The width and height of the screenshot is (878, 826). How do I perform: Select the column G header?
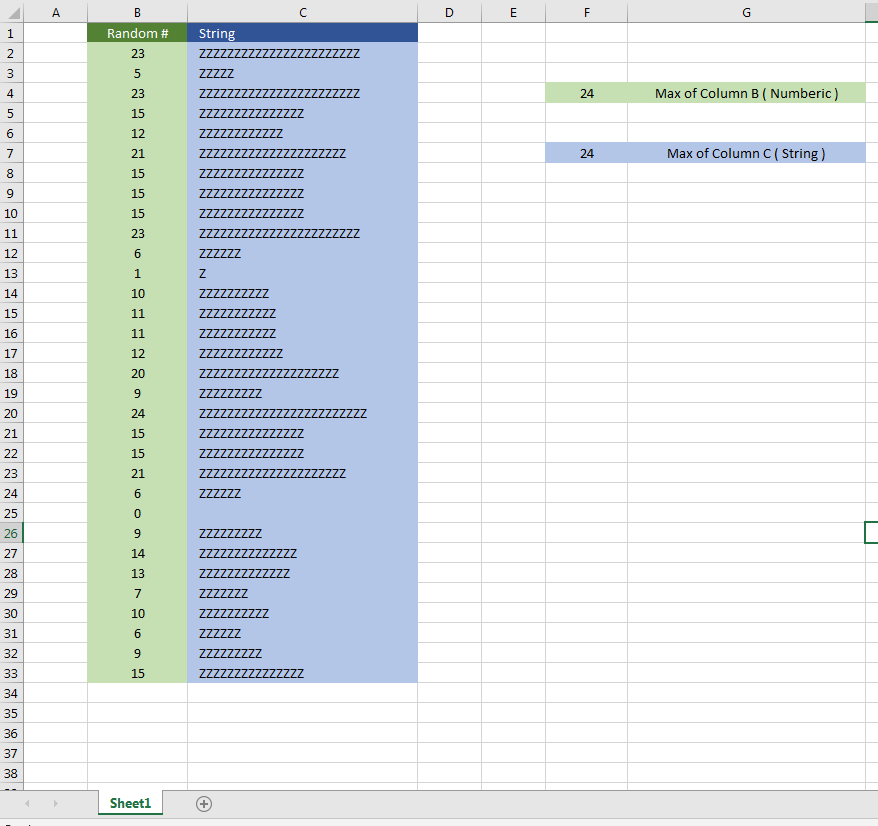click(746, 12)
